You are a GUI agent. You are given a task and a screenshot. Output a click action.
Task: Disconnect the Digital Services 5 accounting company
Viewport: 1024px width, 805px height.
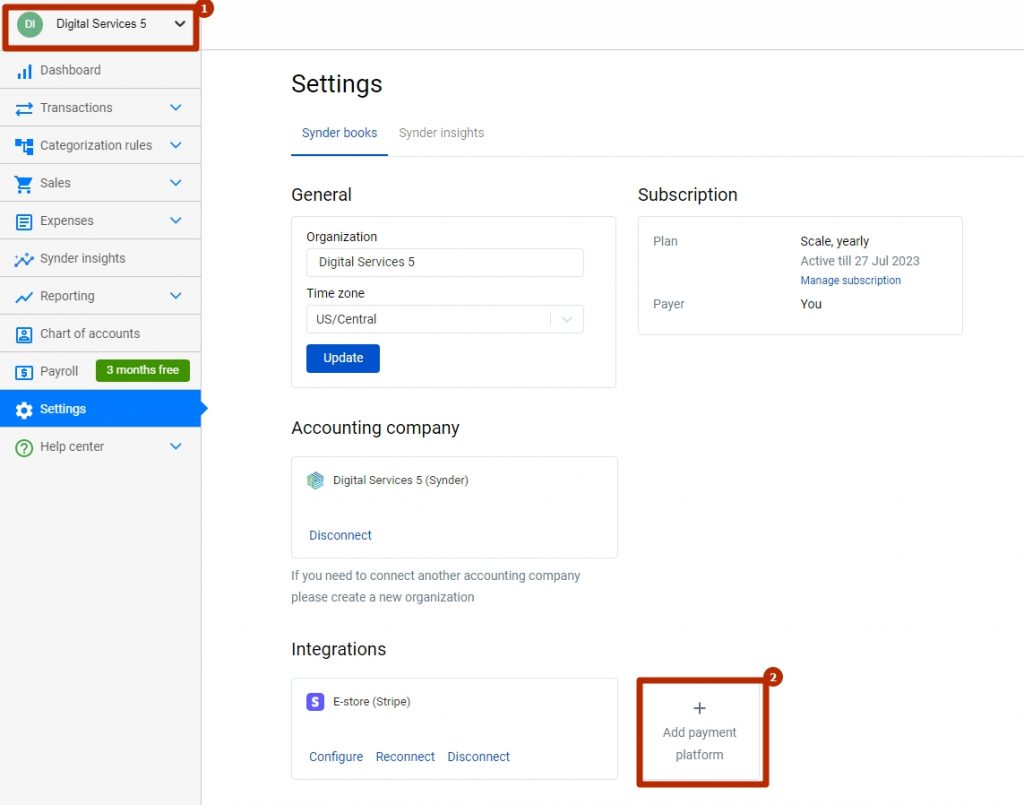(x=340, y=535)
